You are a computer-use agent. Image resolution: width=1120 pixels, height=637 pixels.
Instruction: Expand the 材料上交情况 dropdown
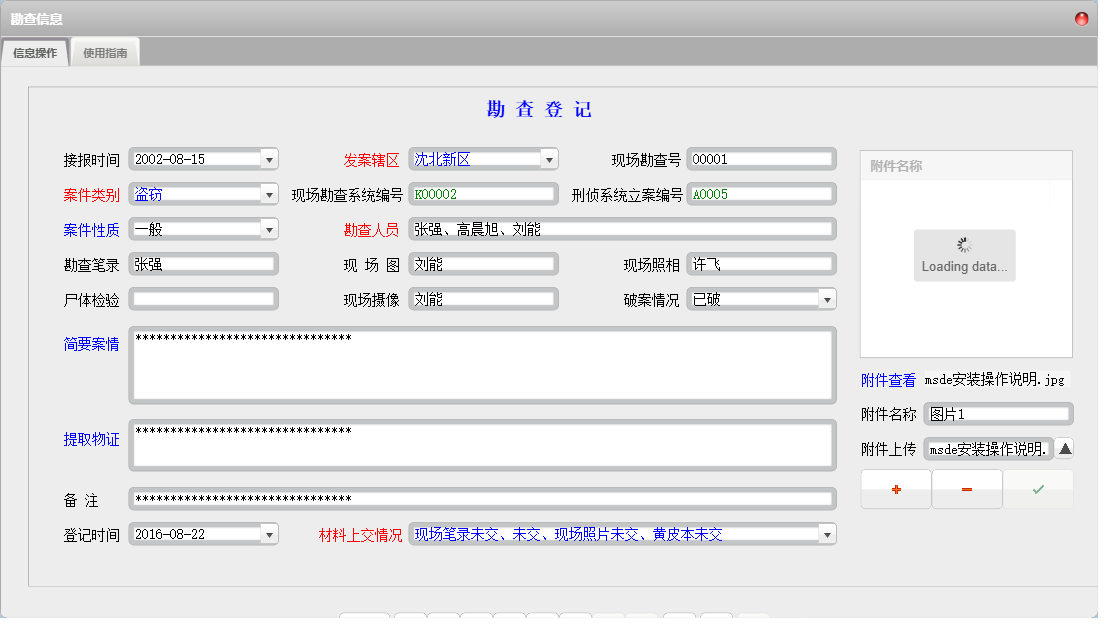coord(828,533)
